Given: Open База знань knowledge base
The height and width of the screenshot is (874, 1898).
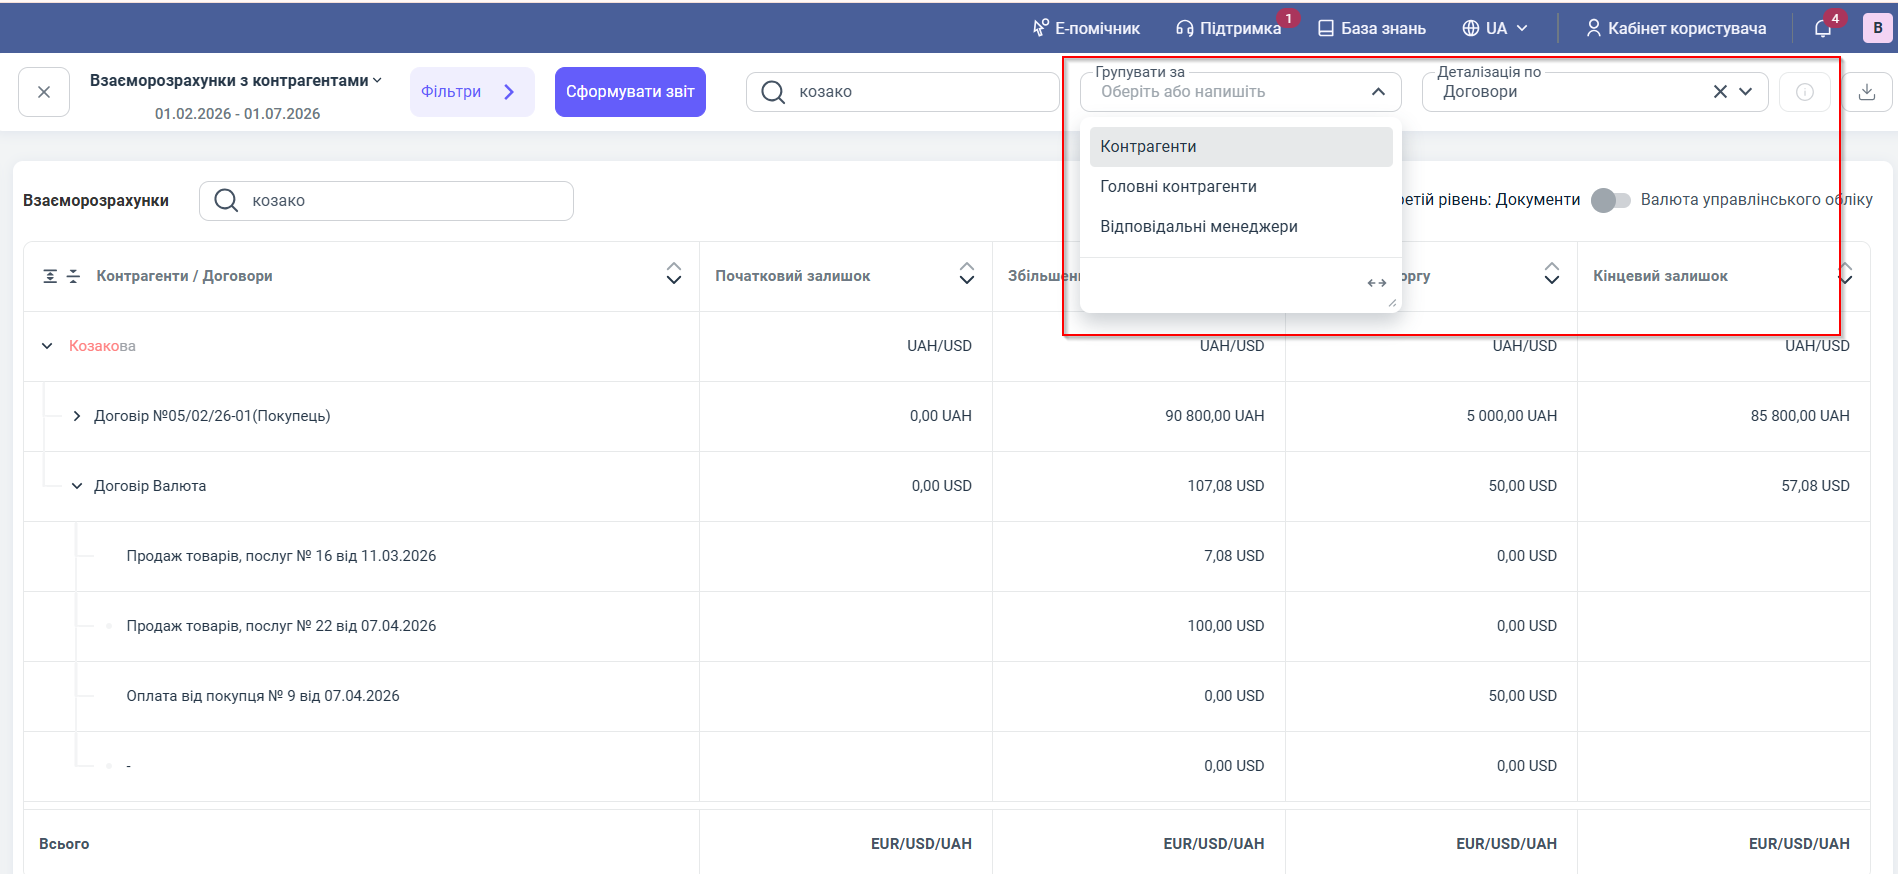Looking at the screenshot, I should [x=1372, y=28].
